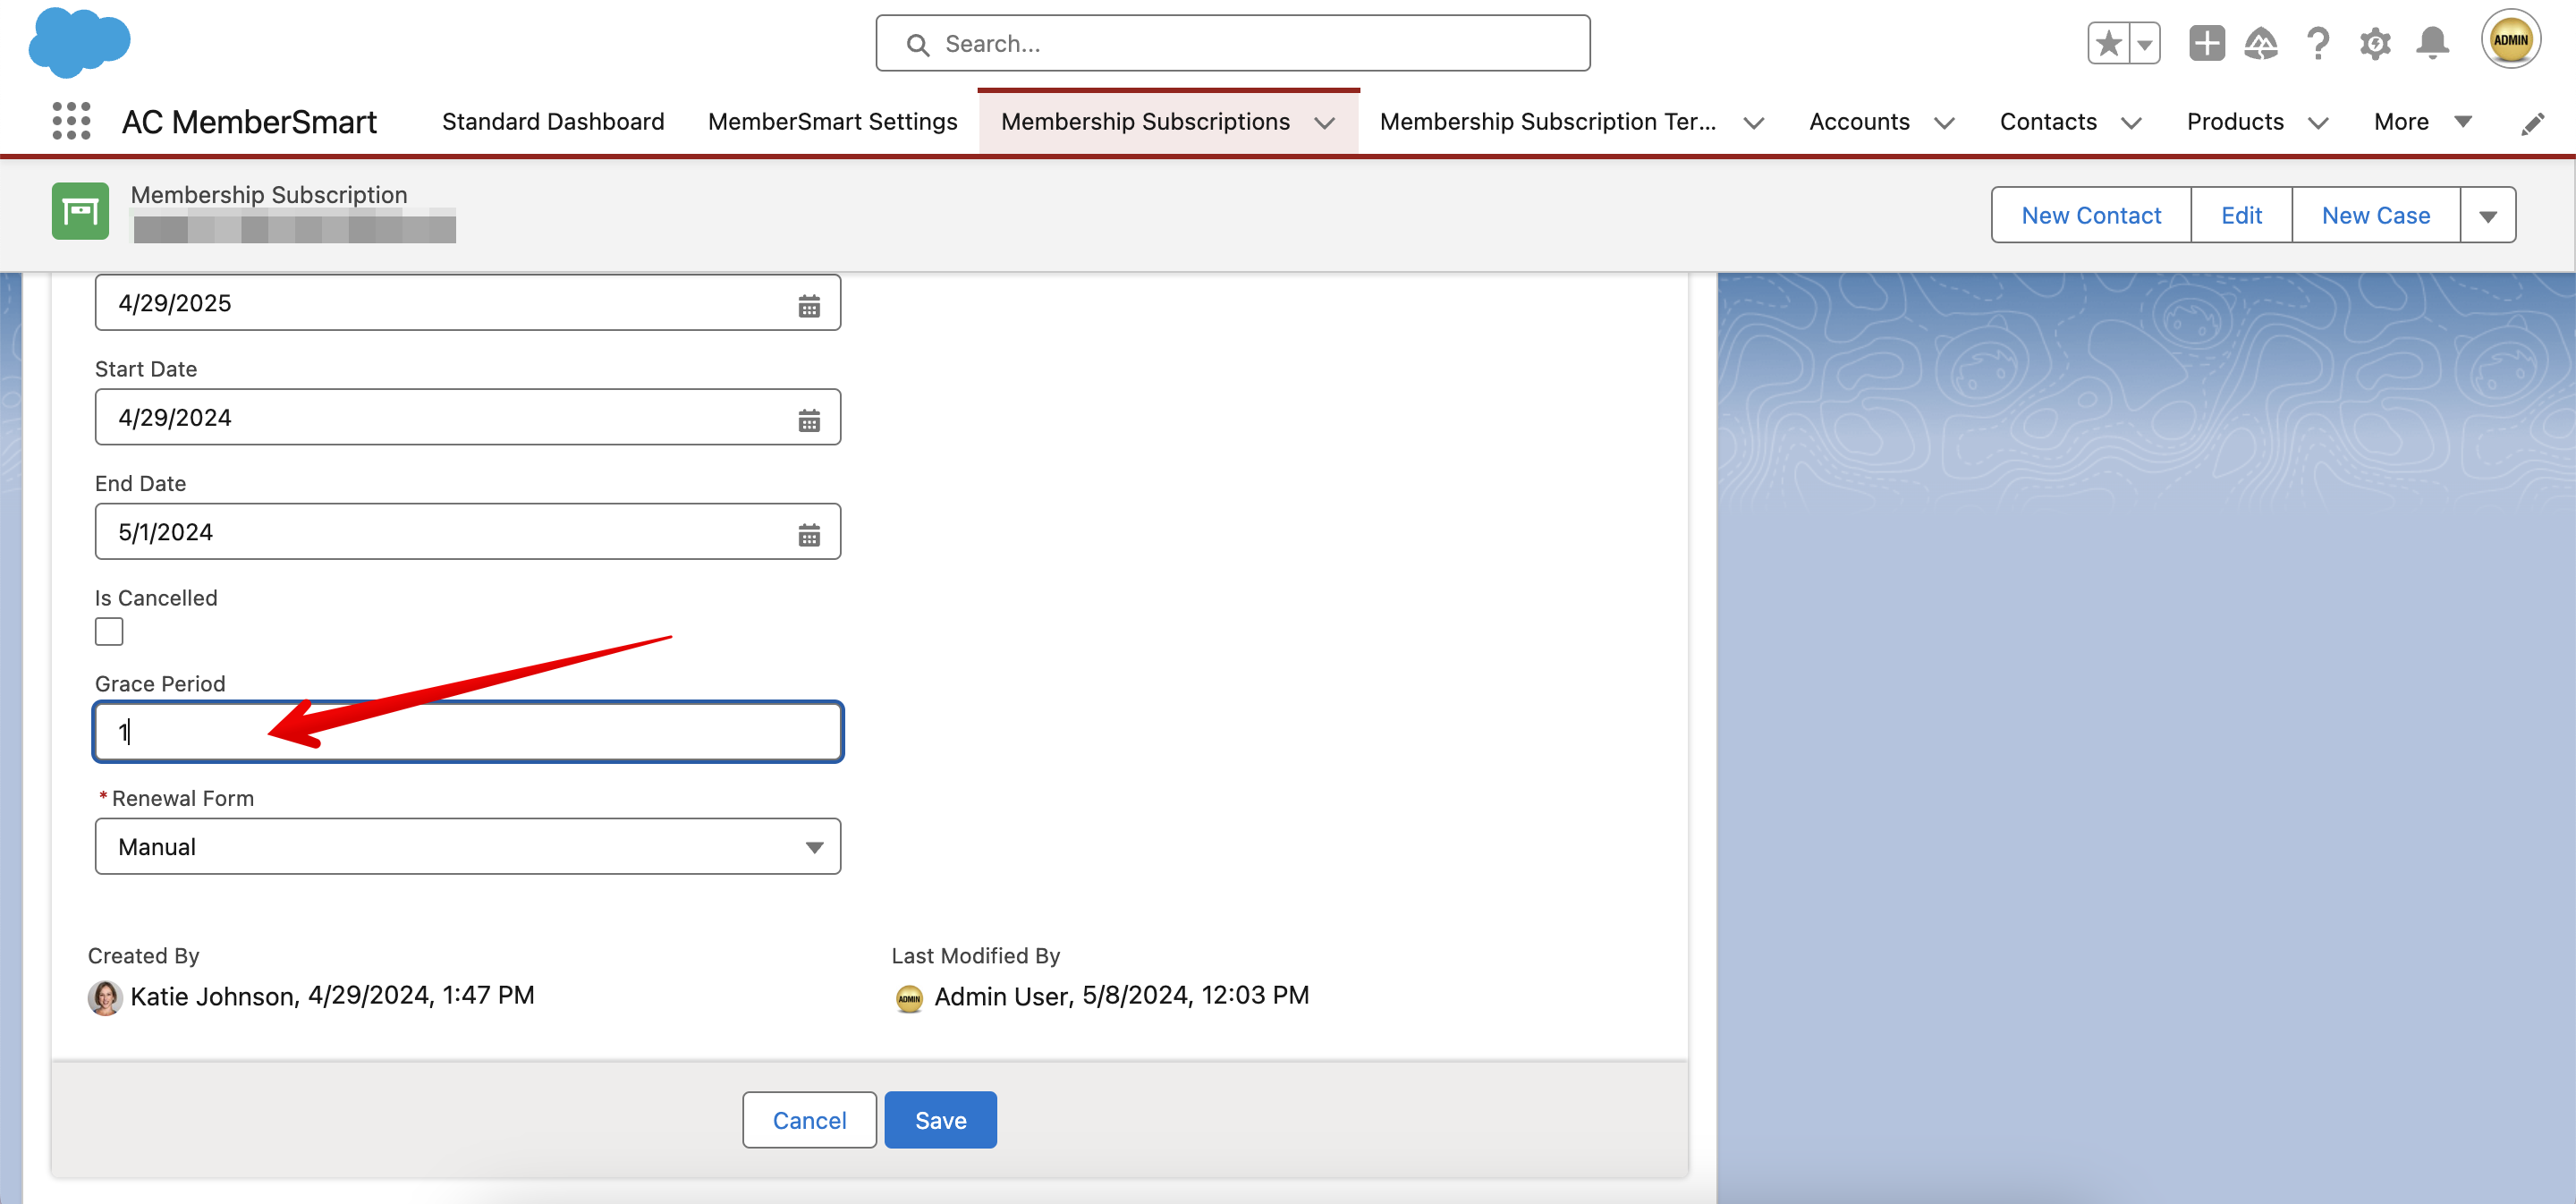This screenshot has height=1204, width=2576.
Task: Open calendar picker for the 4/29/2025 date
Action: click(x=809, y=305)
